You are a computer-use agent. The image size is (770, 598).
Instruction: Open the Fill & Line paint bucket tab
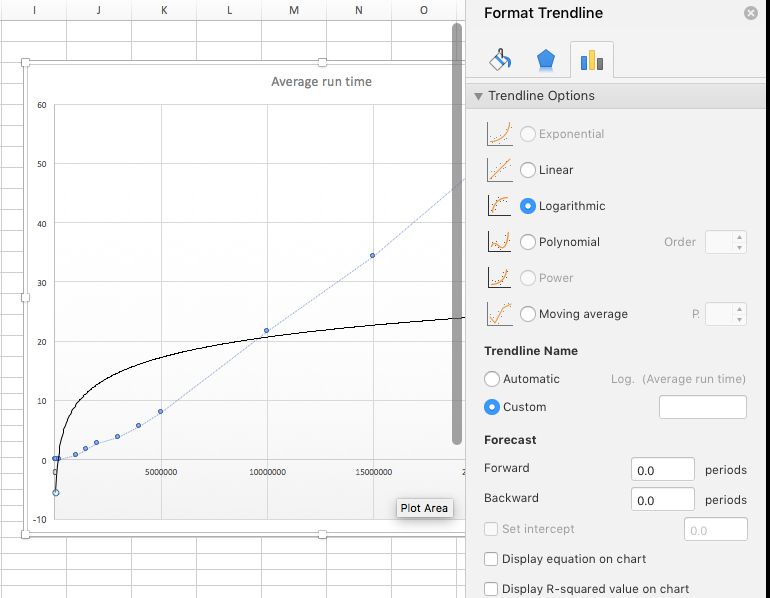500,60
